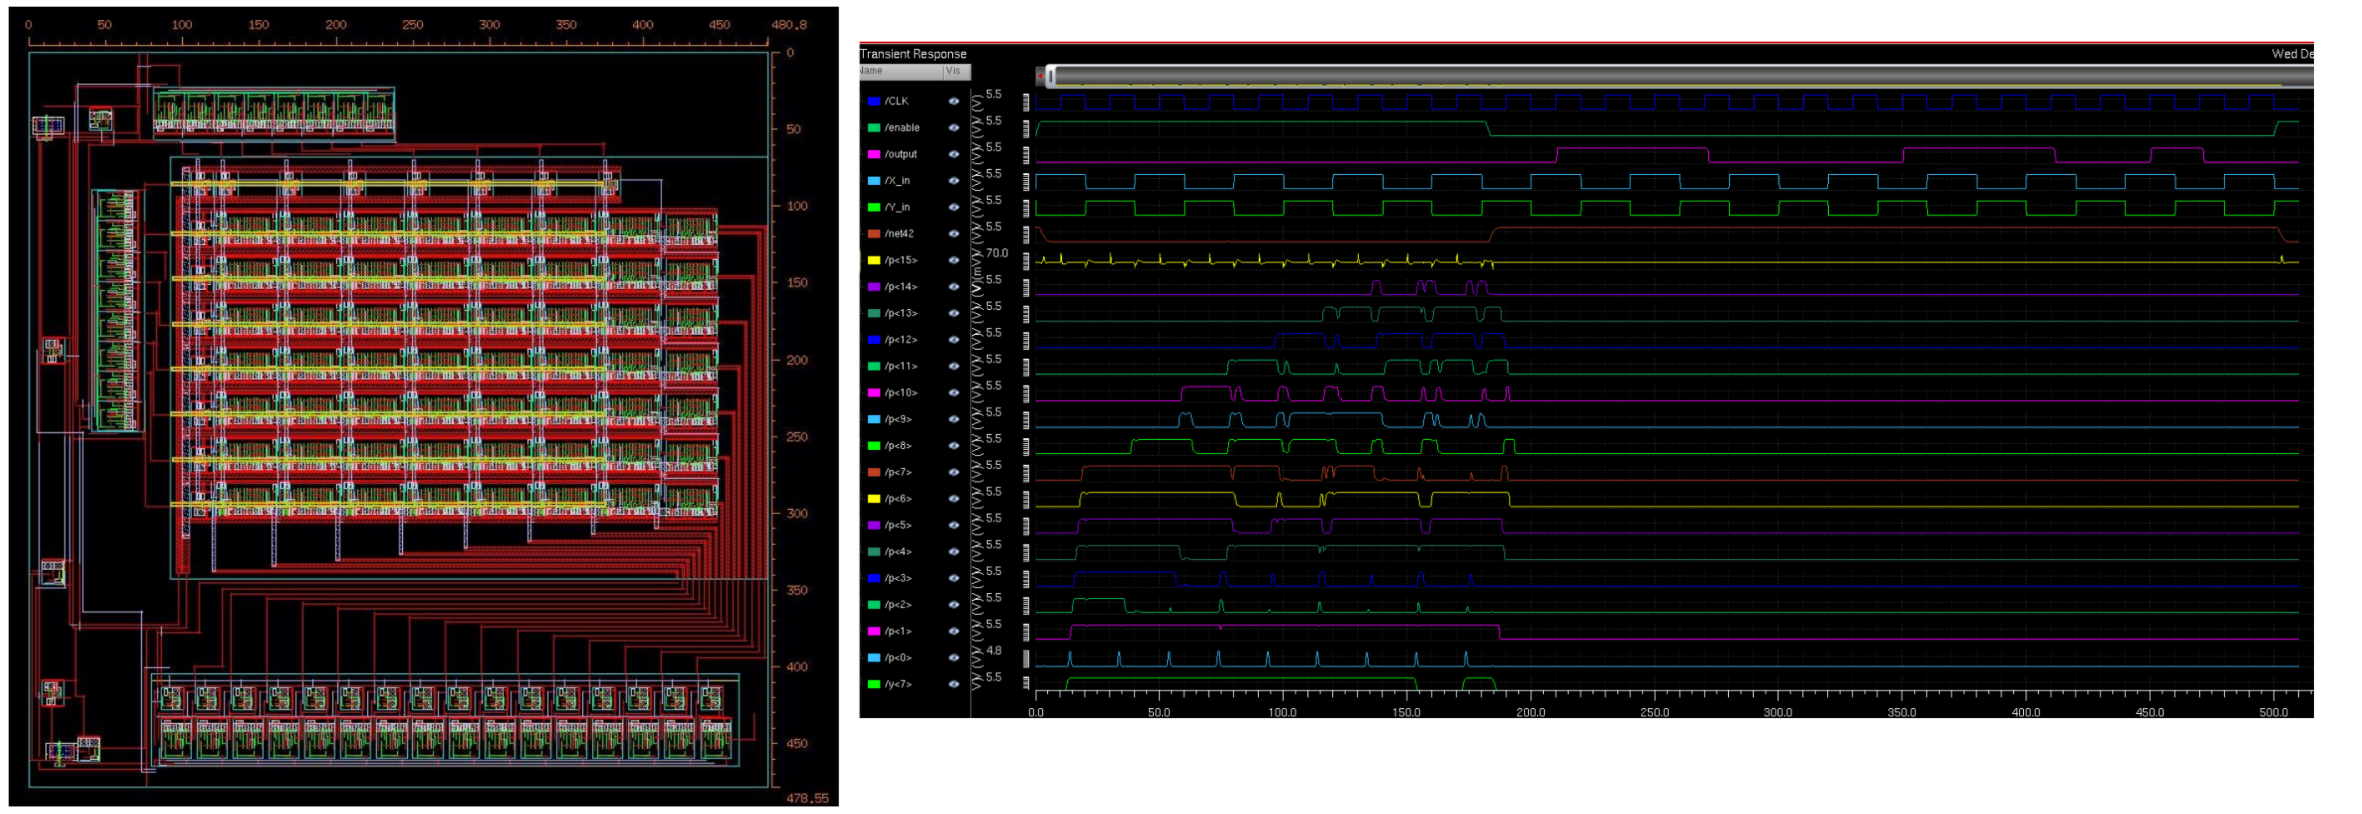Select the /Y_in signal name

click(x=897, y=207)
